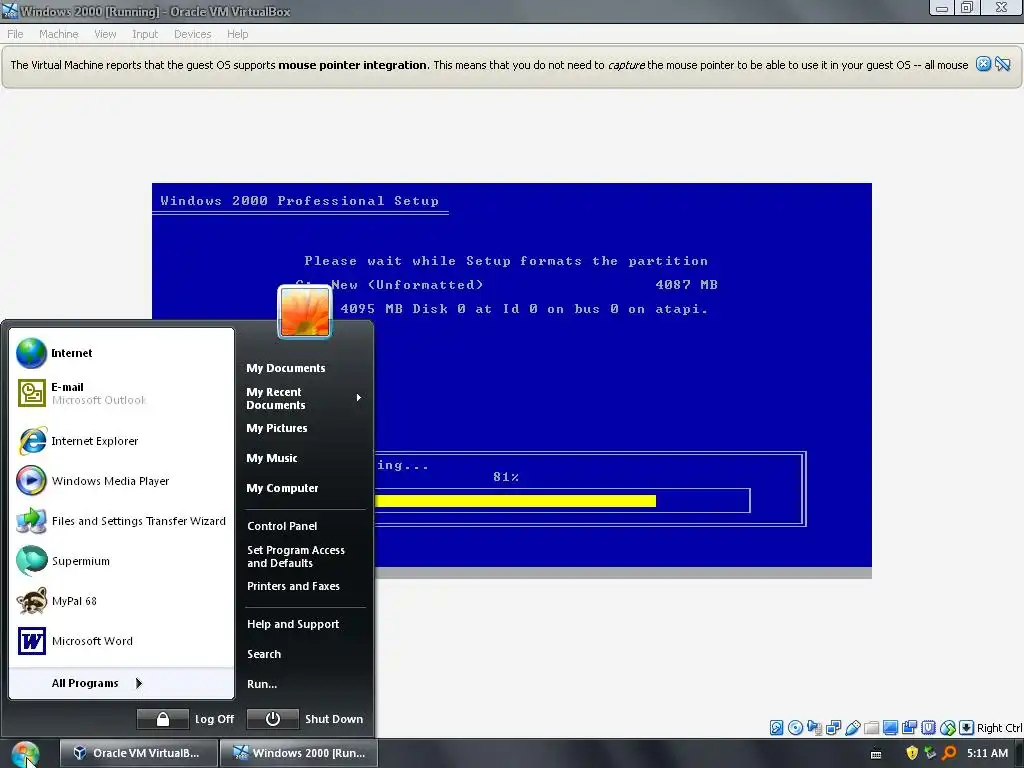The height and width of the screenshot is (768, 1024).
Task: Click the yellow formatting progress bar
Action: pyautogui.click(x=516, y=501)
